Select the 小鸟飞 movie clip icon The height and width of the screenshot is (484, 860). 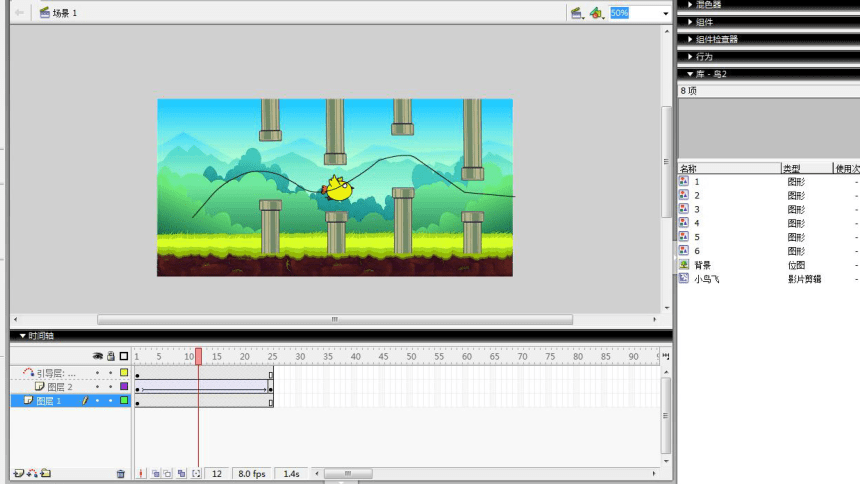[x=684, y=278]
